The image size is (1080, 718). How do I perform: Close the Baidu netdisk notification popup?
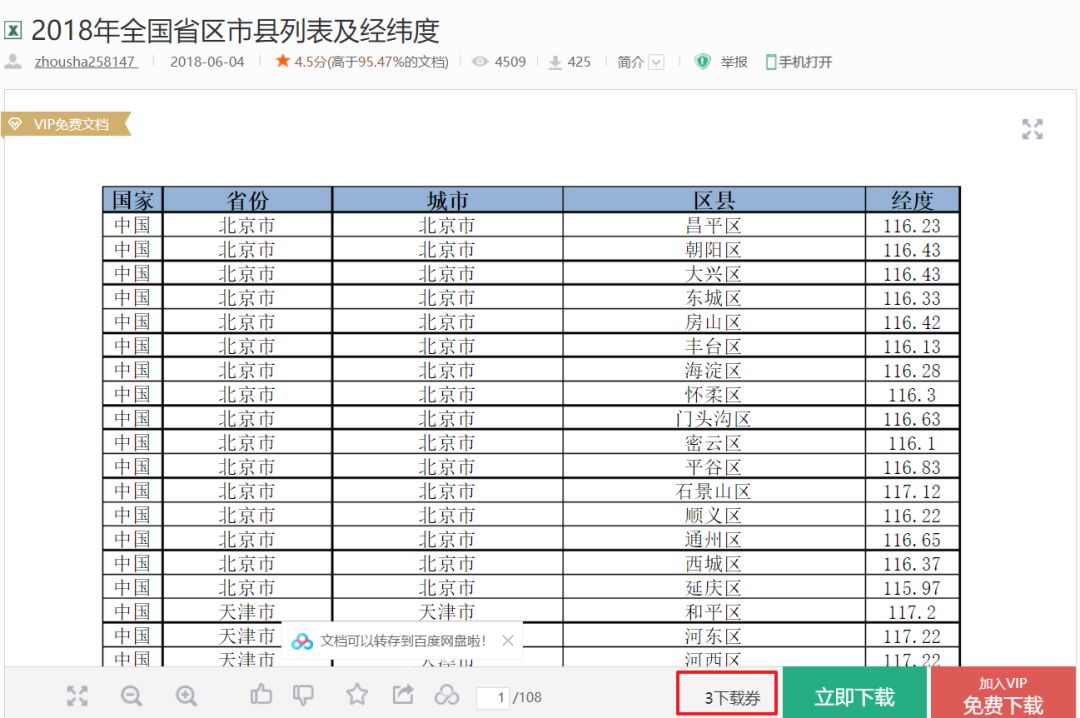pos(508,640)
